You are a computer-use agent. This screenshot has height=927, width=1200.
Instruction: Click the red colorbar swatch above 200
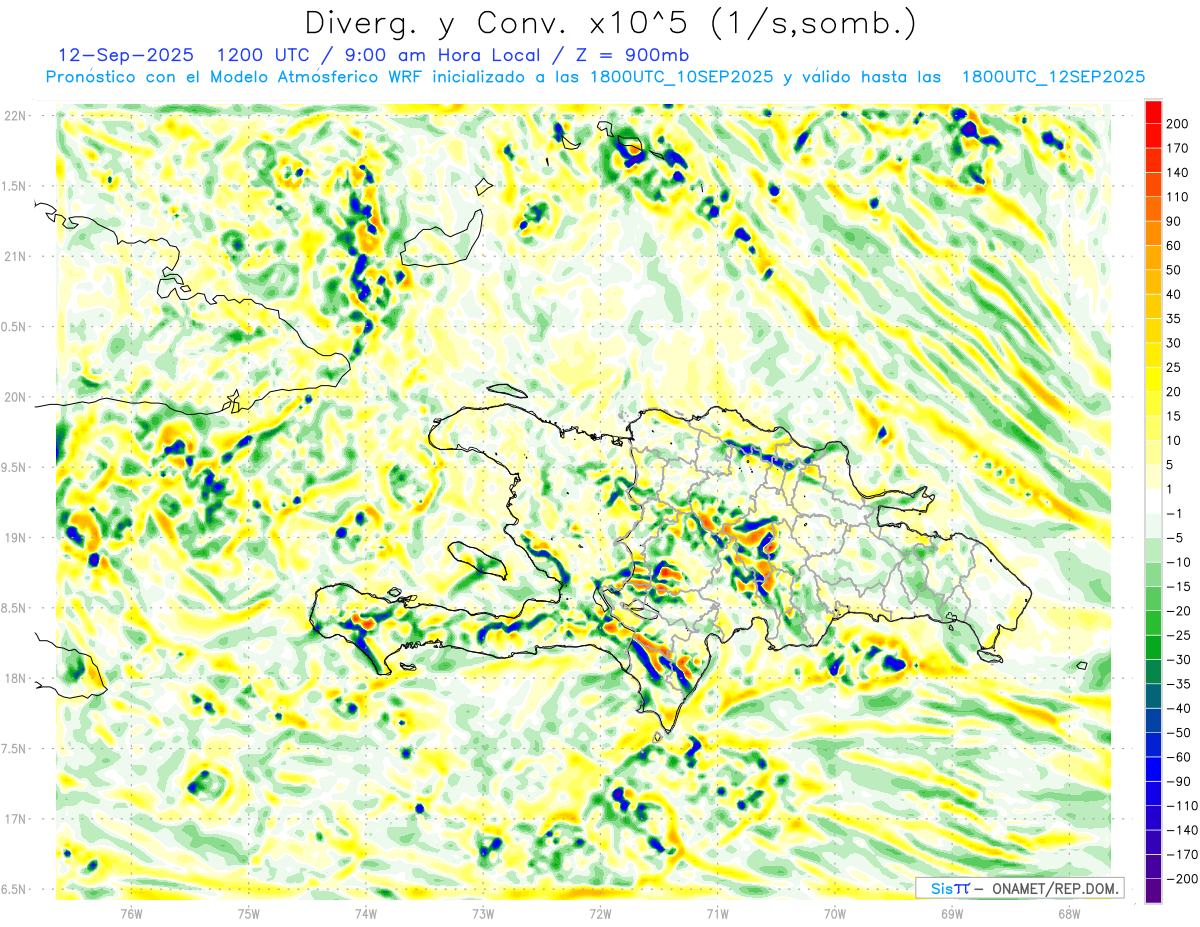point(1153,110)
